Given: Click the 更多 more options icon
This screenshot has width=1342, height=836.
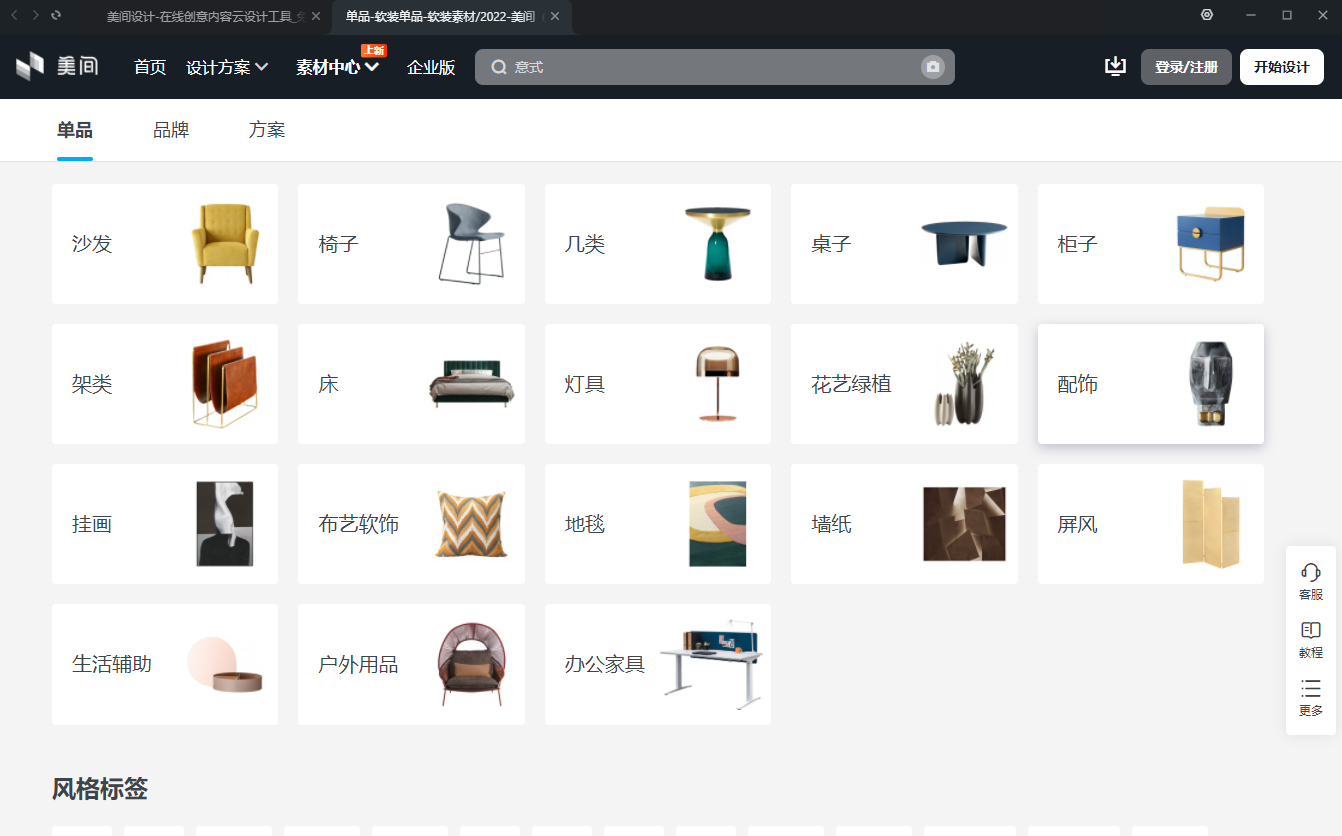Looking at the screenshot, I should [1310, 695].
